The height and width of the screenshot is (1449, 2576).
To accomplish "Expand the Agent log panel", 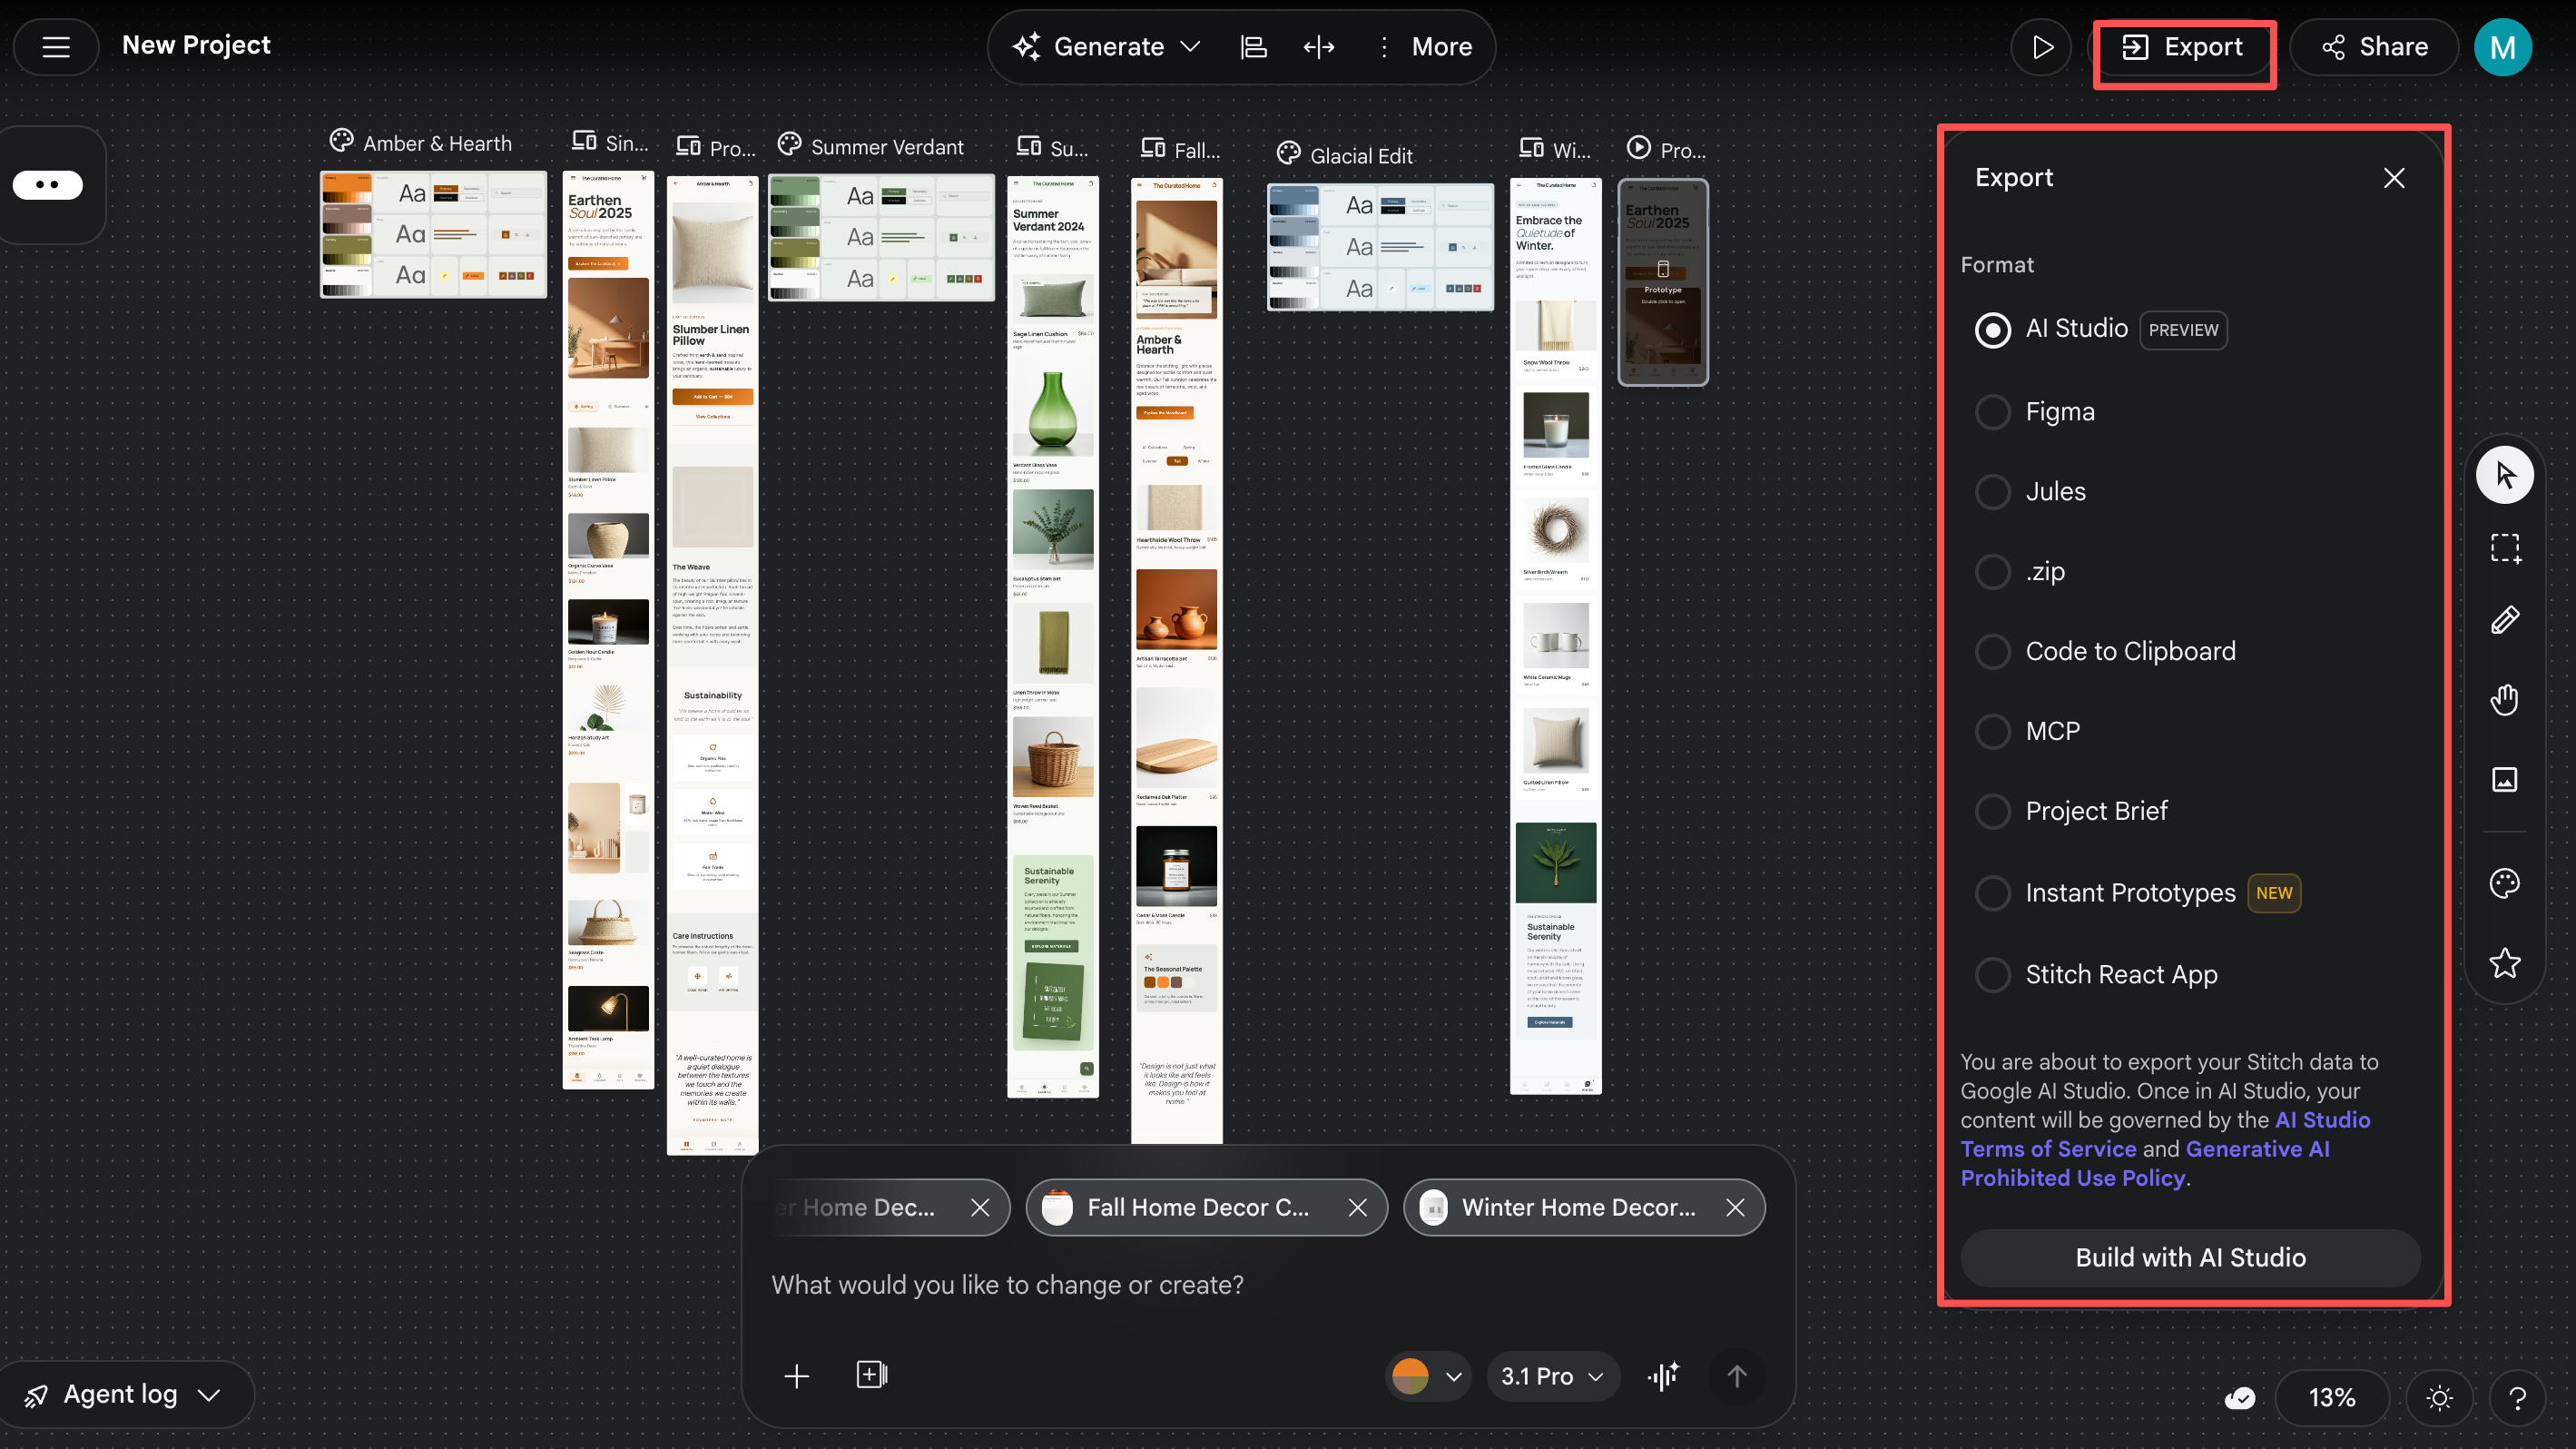I will coord(124,1394).
